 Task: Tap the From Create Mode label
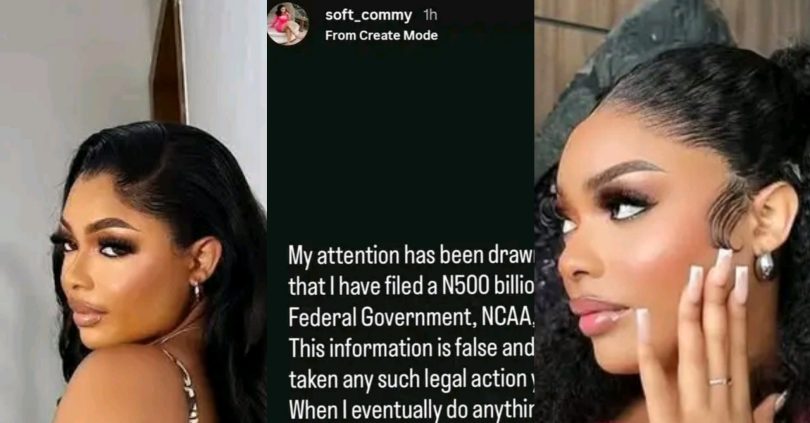(381, 36)
